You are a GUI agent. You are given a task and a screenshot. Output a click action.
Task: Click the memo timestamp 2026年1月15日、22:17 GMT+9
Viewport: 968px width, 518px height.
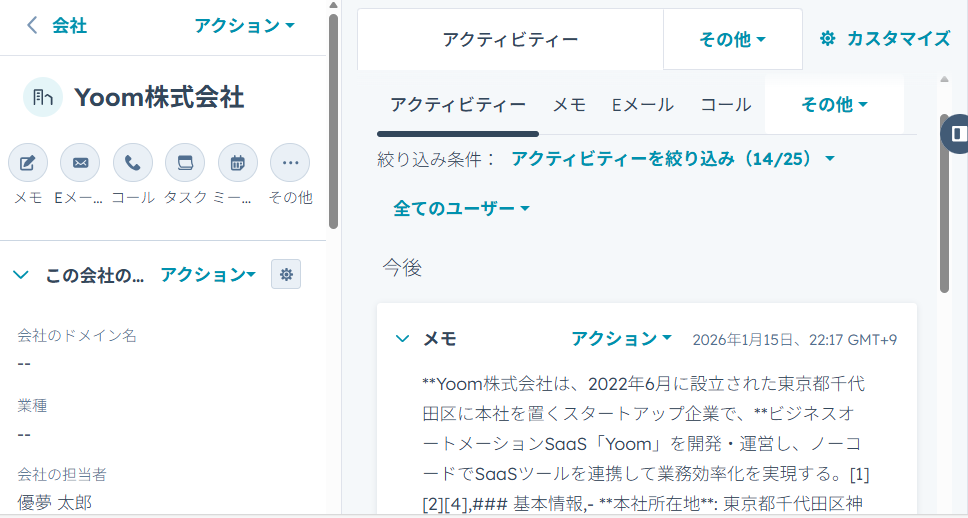795,340
